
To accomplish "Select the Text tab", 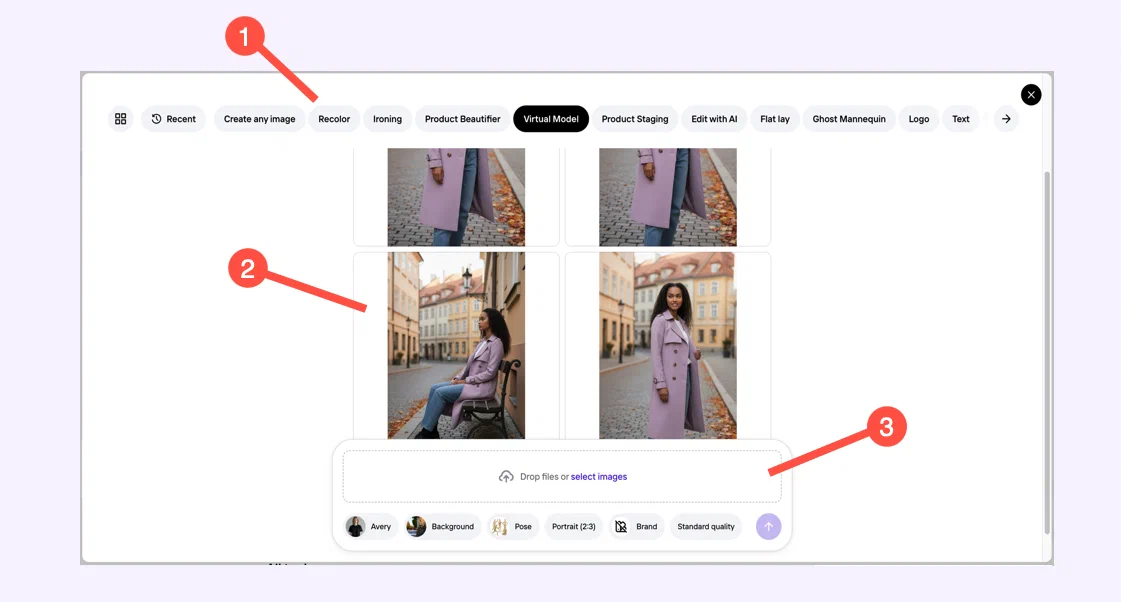I will click(x=961, y=119).
